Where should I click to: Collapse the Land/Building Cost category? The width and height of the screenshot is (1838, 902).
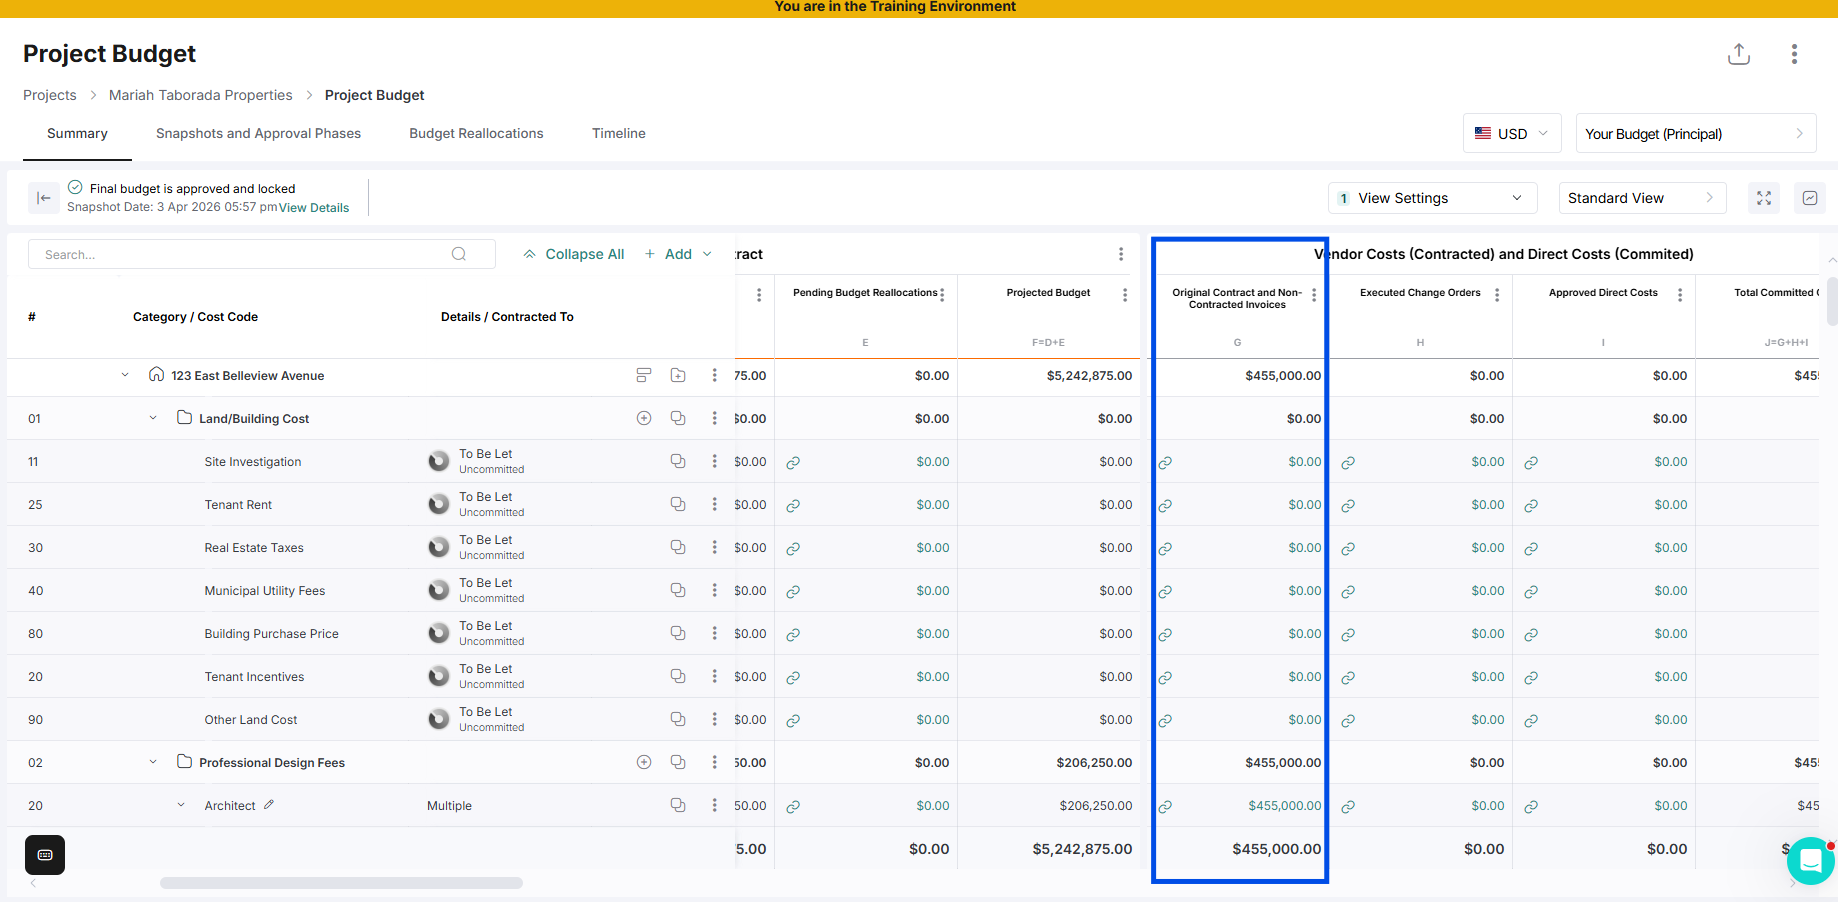[153, 418]
